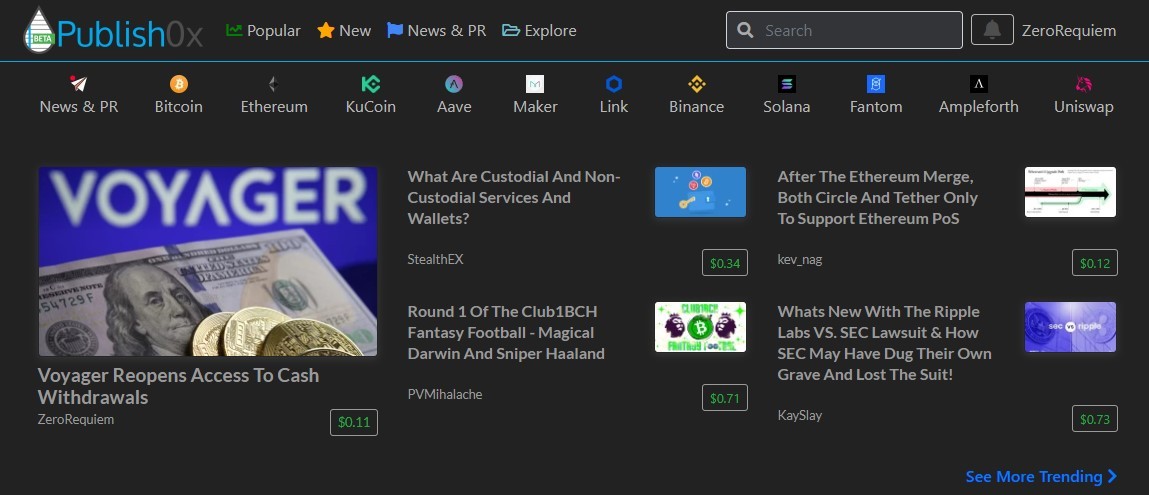Select the Uniswap category label

[x=1084, y=107]
